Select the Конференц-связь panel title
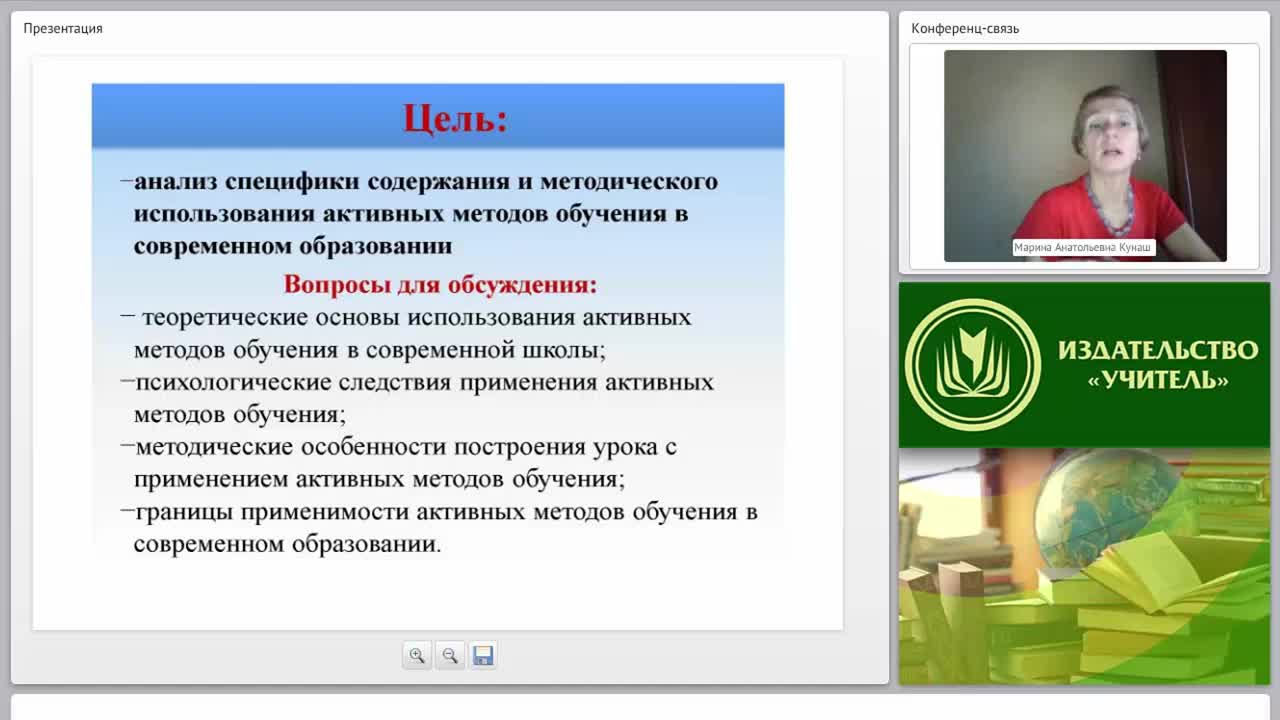1280x720 pixels. tap(965, 28)
